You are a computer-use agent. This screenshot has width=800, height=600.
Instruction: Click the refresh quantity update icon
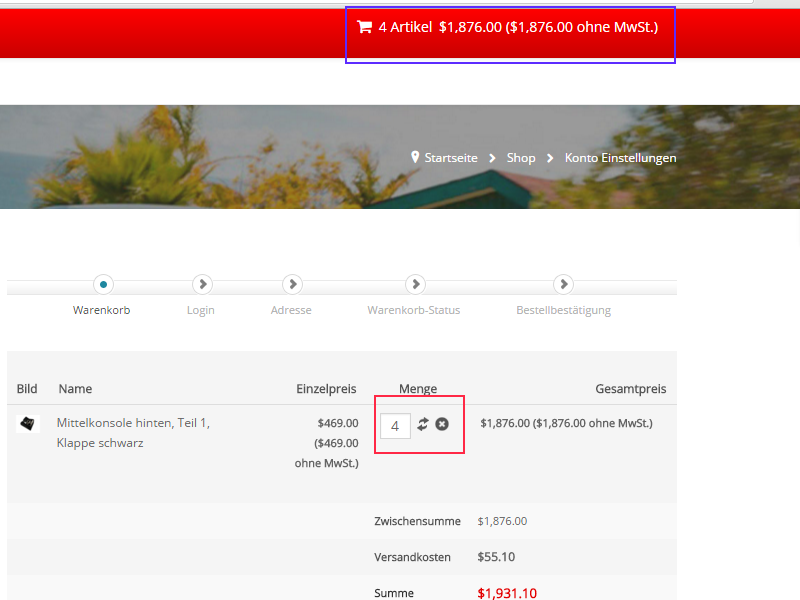[422, 424]
